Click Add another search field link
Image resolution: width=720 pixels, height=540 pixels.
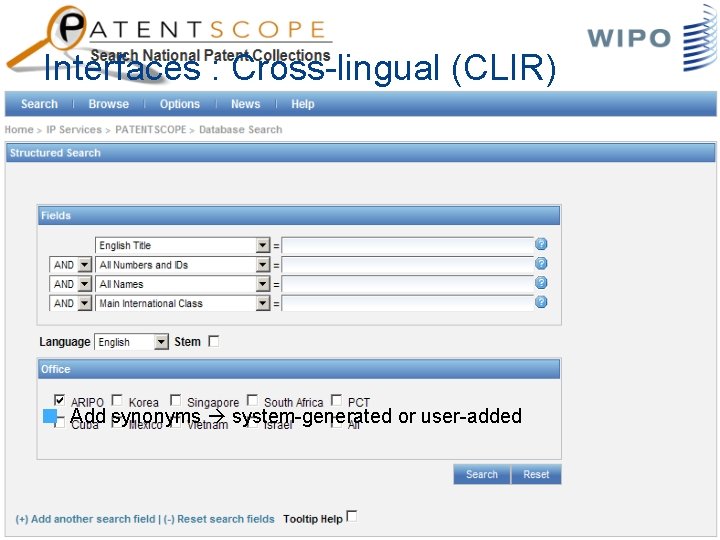click(x=85, y=519)
